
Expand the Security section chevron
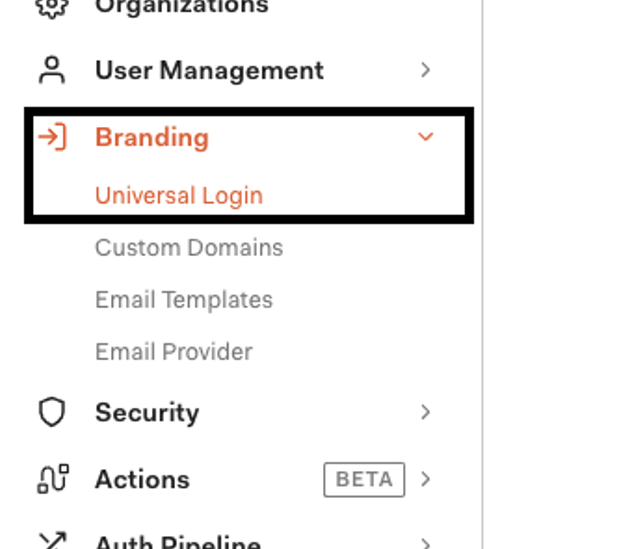pos(426,412)
